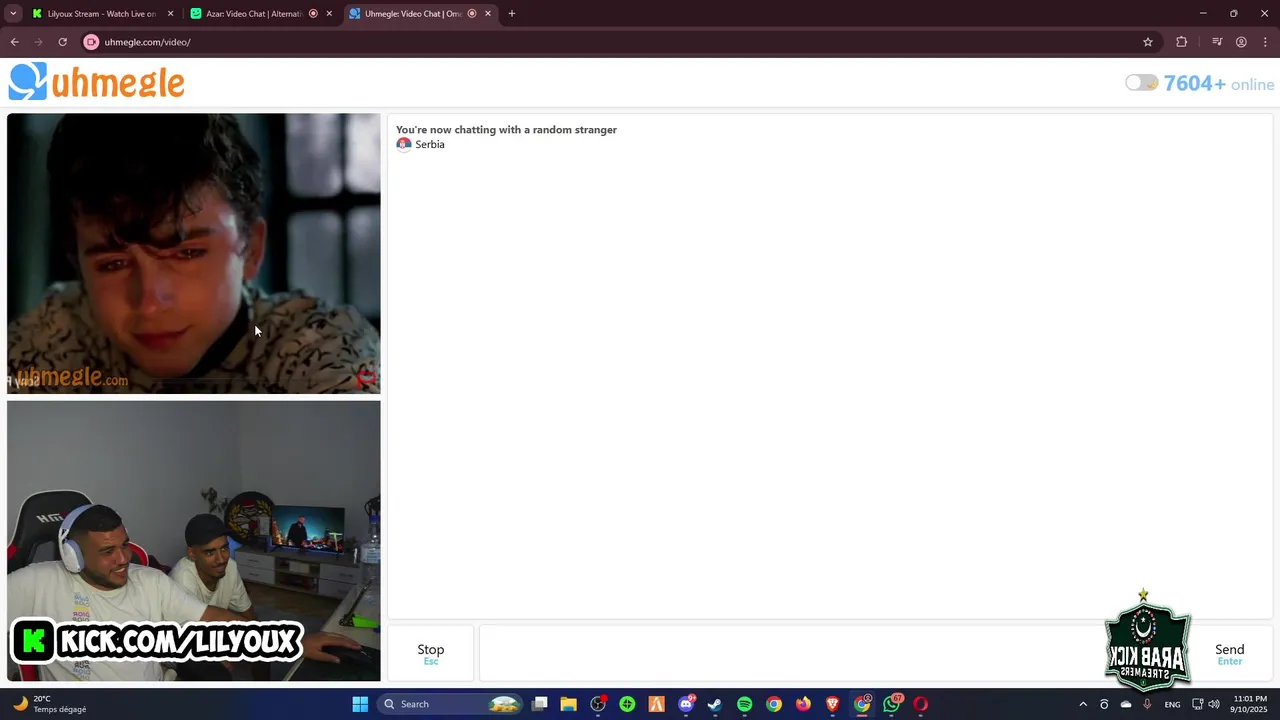The image size is (1280, 720).
Task: Close the Azar Video Chat tab
Action: tap(329, 14)
